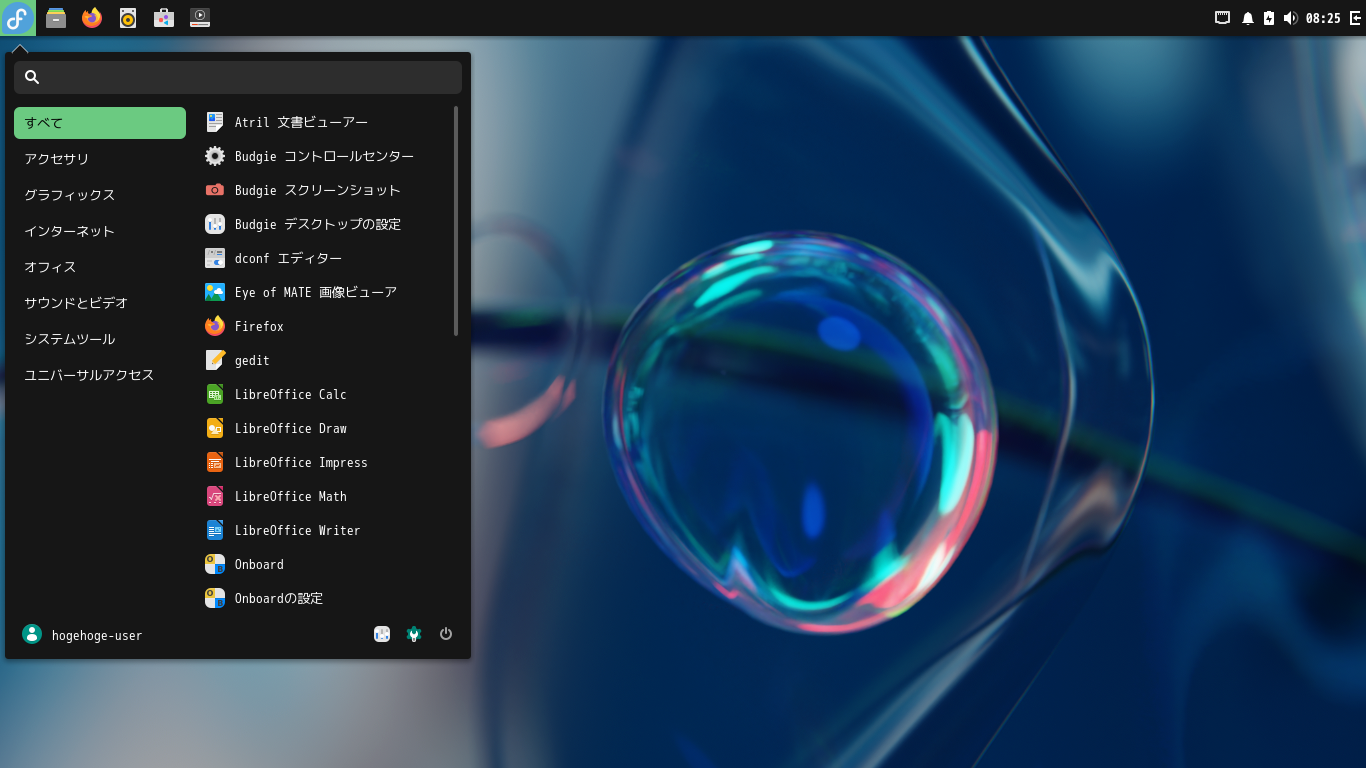Open the file manager from the panel
Viewport: 1366px width, 768px height.
click(x=56, y=18)
